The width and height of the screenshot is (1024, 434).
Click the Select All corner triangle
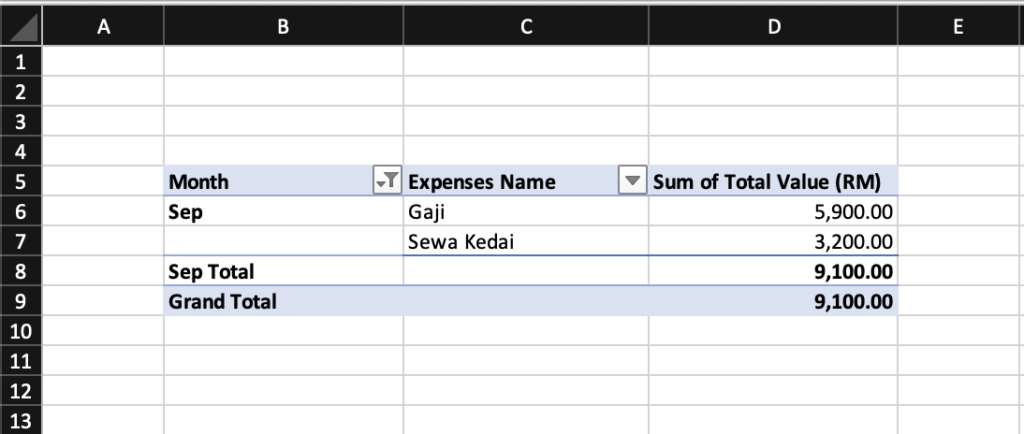pyautogui.click(x=21, y=27)
